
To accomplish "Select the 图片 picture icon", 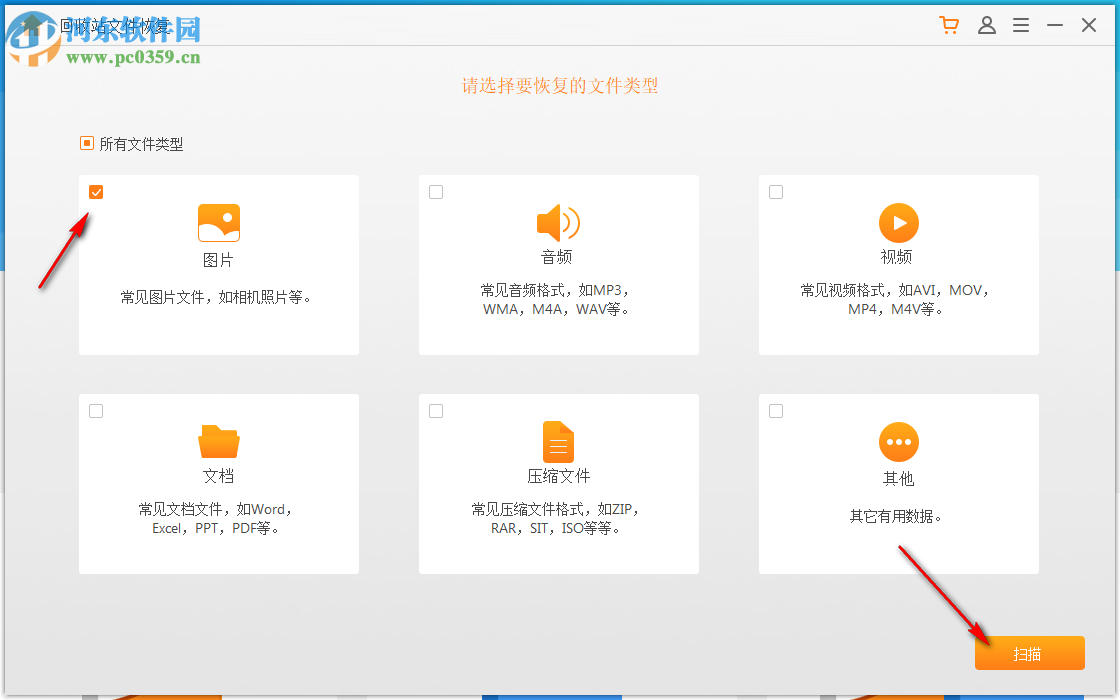I will click(219, 222).
